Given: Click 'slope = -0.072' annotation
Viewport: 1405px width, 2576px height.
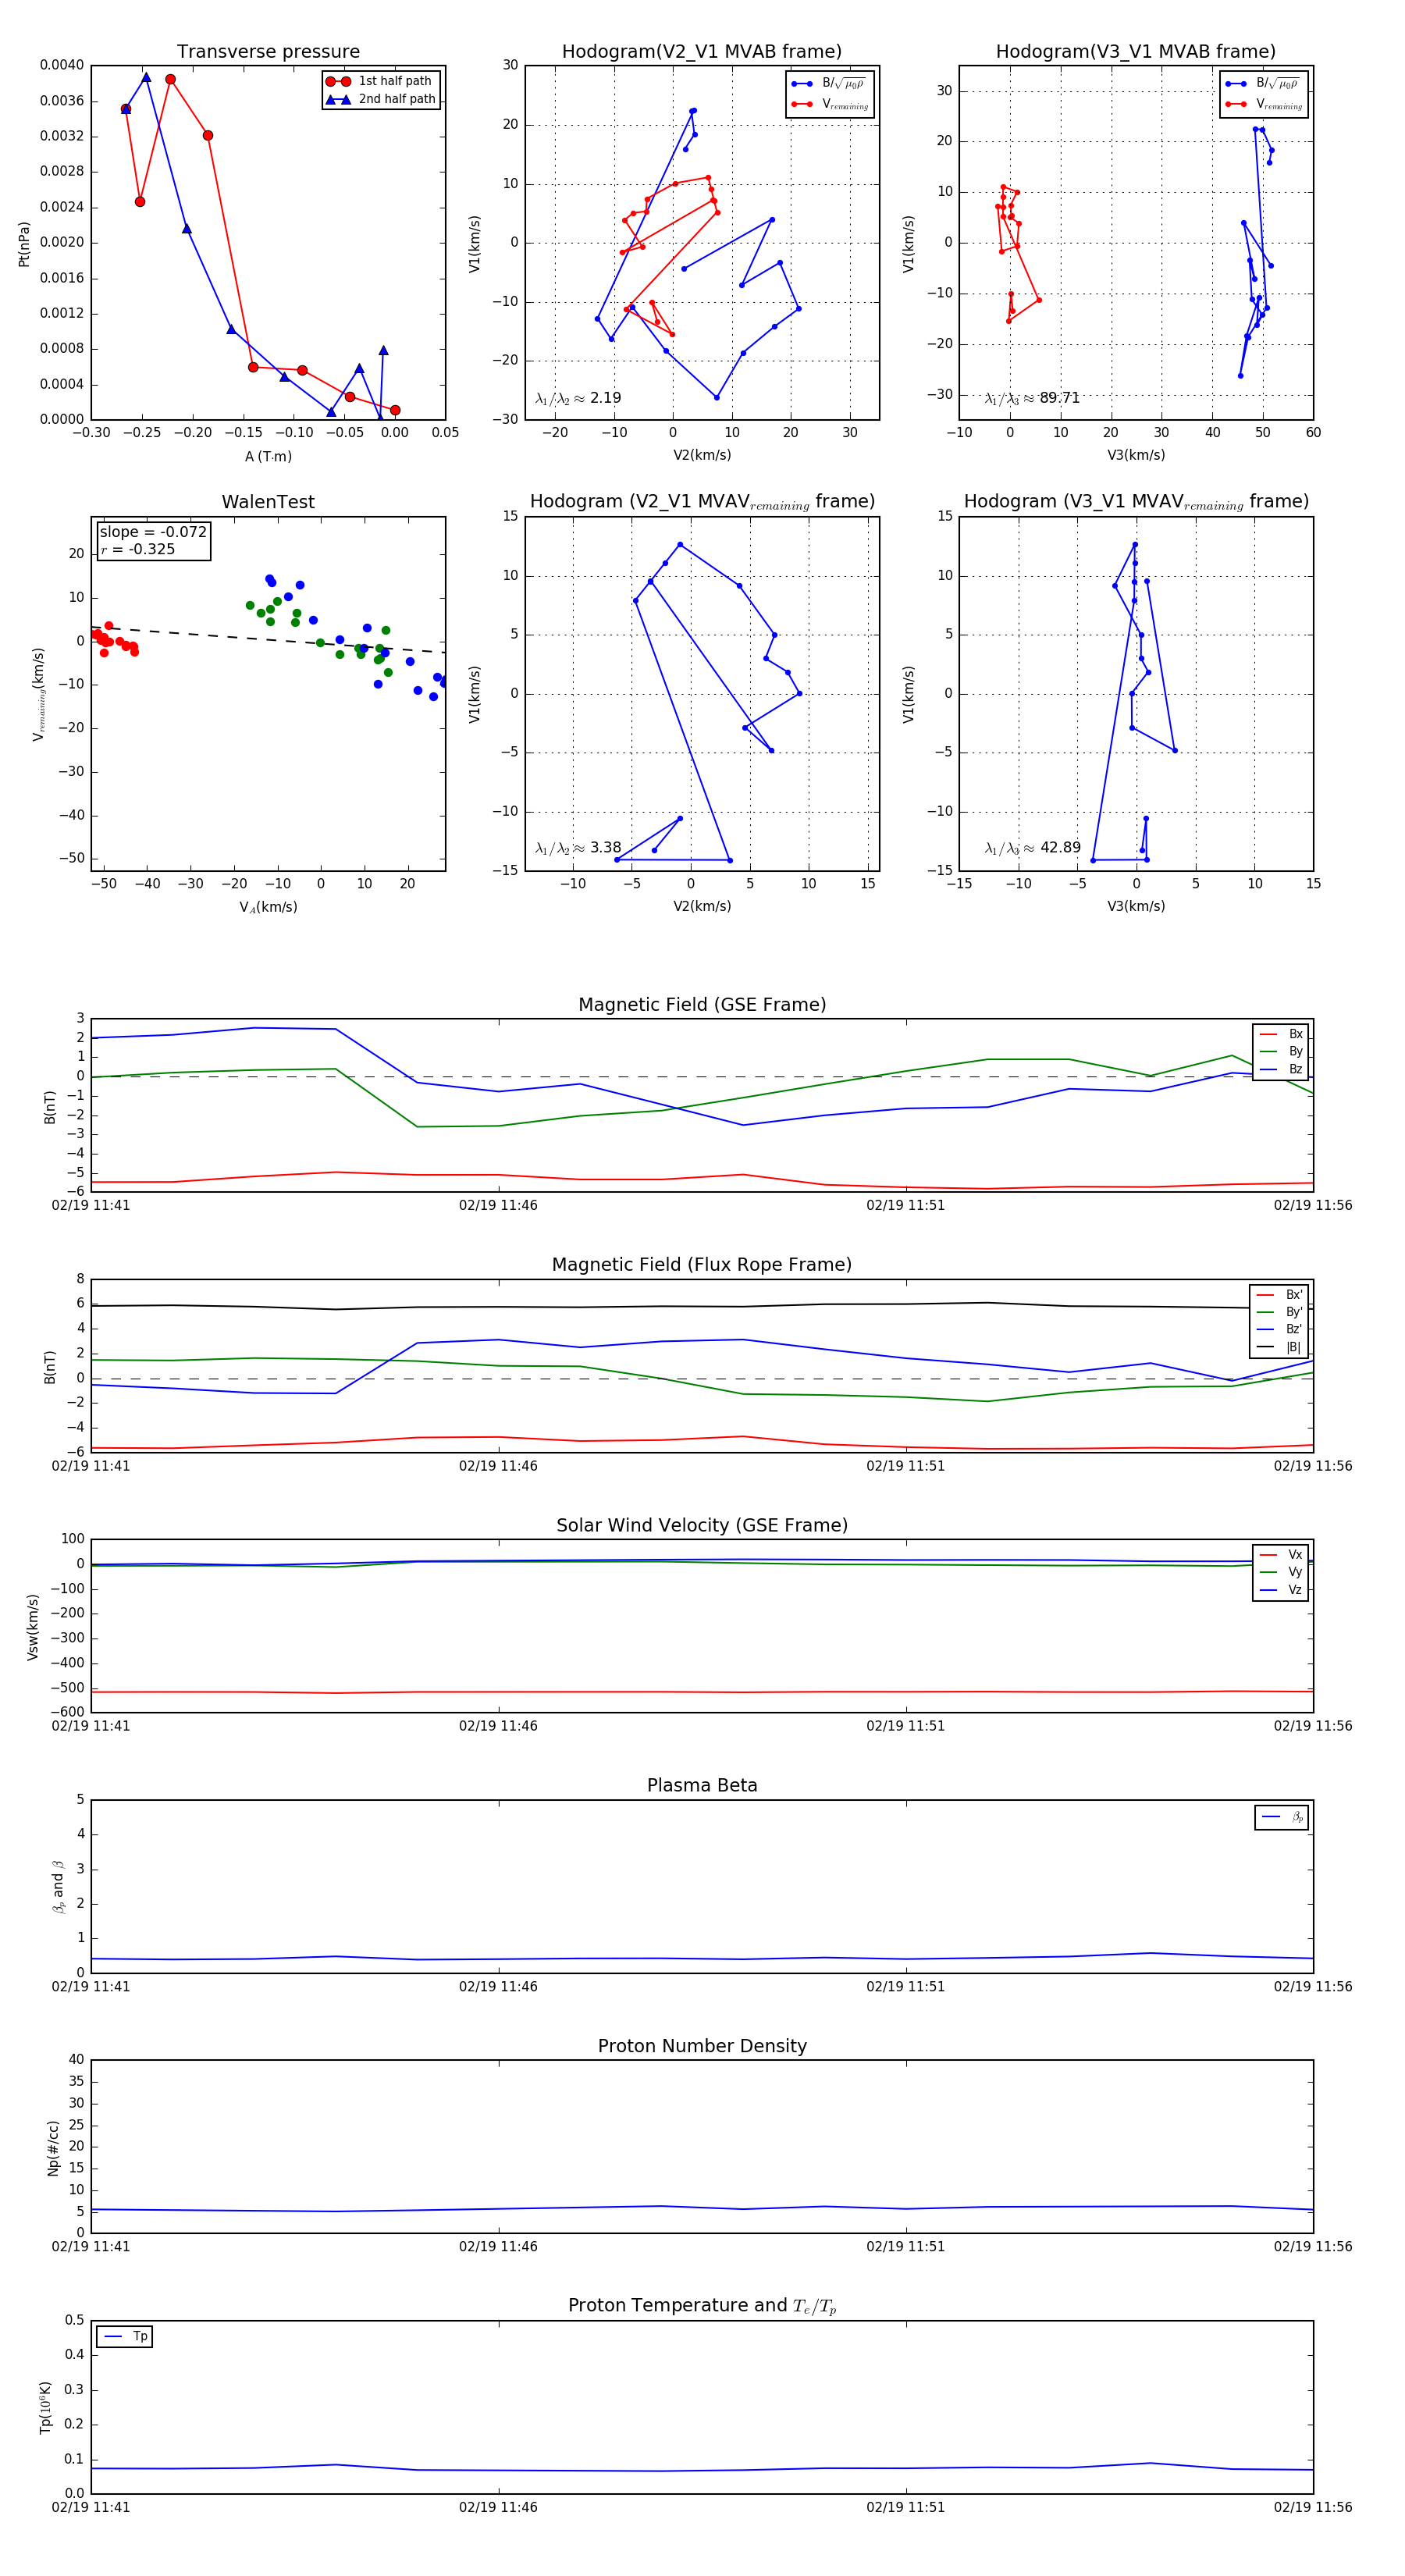Looking at the screenshot, I should point(153,532).
